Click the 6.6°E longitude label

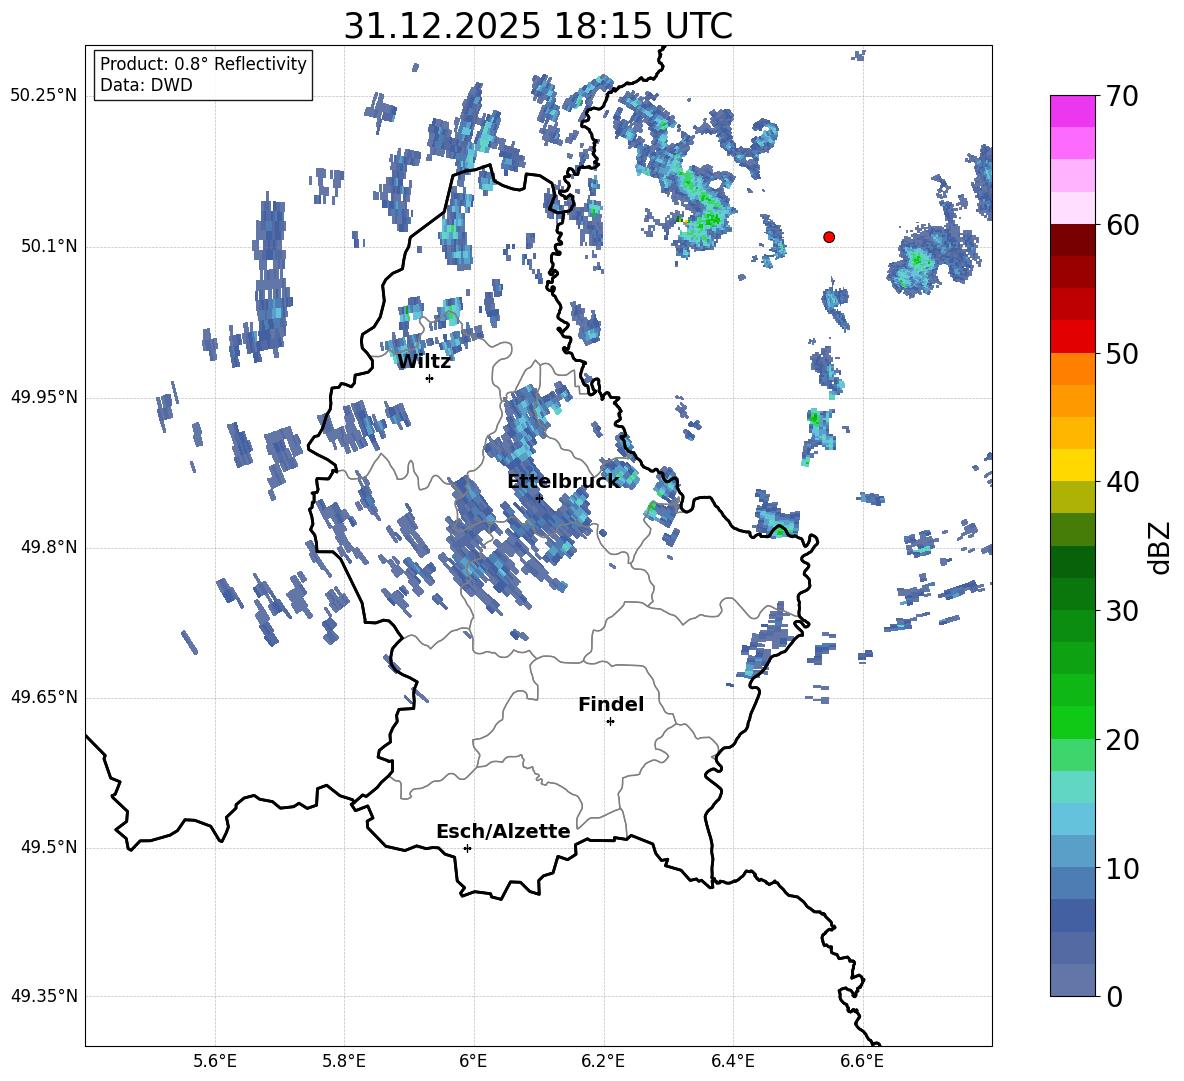862,1061
